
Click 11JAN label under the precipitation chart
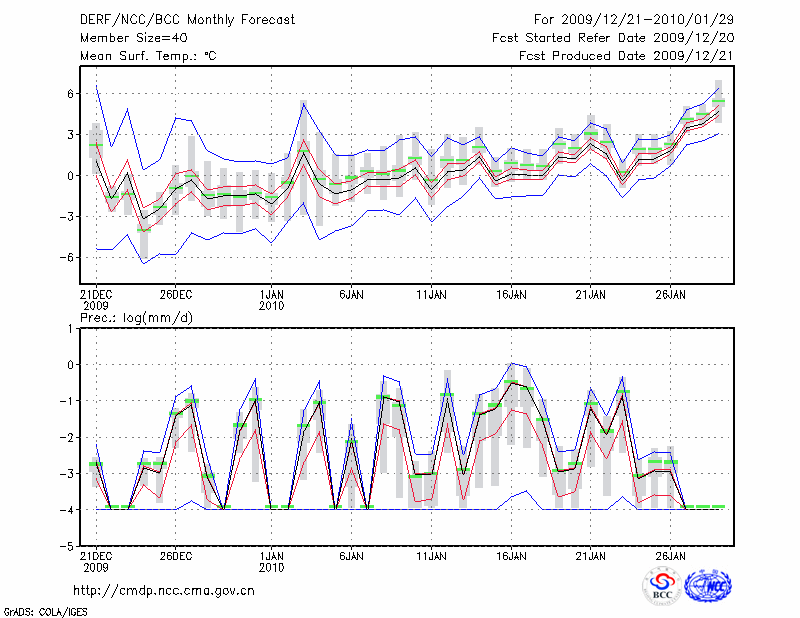click(431, 554)
